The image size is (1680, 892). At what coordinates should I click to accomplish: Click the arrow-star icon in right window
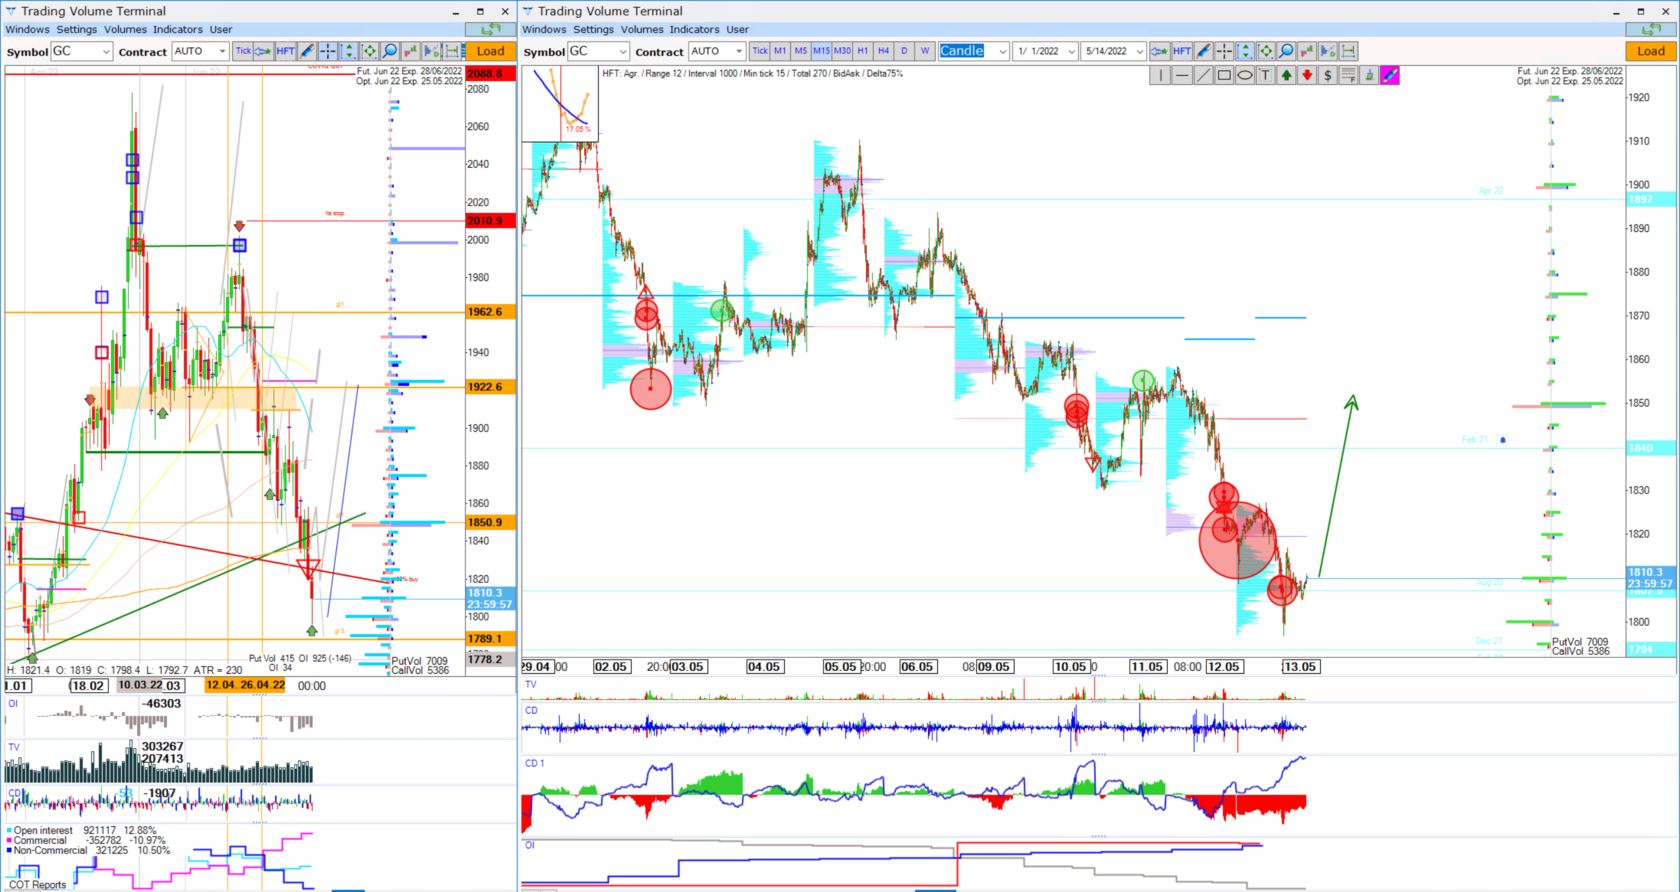[1160, 51]
